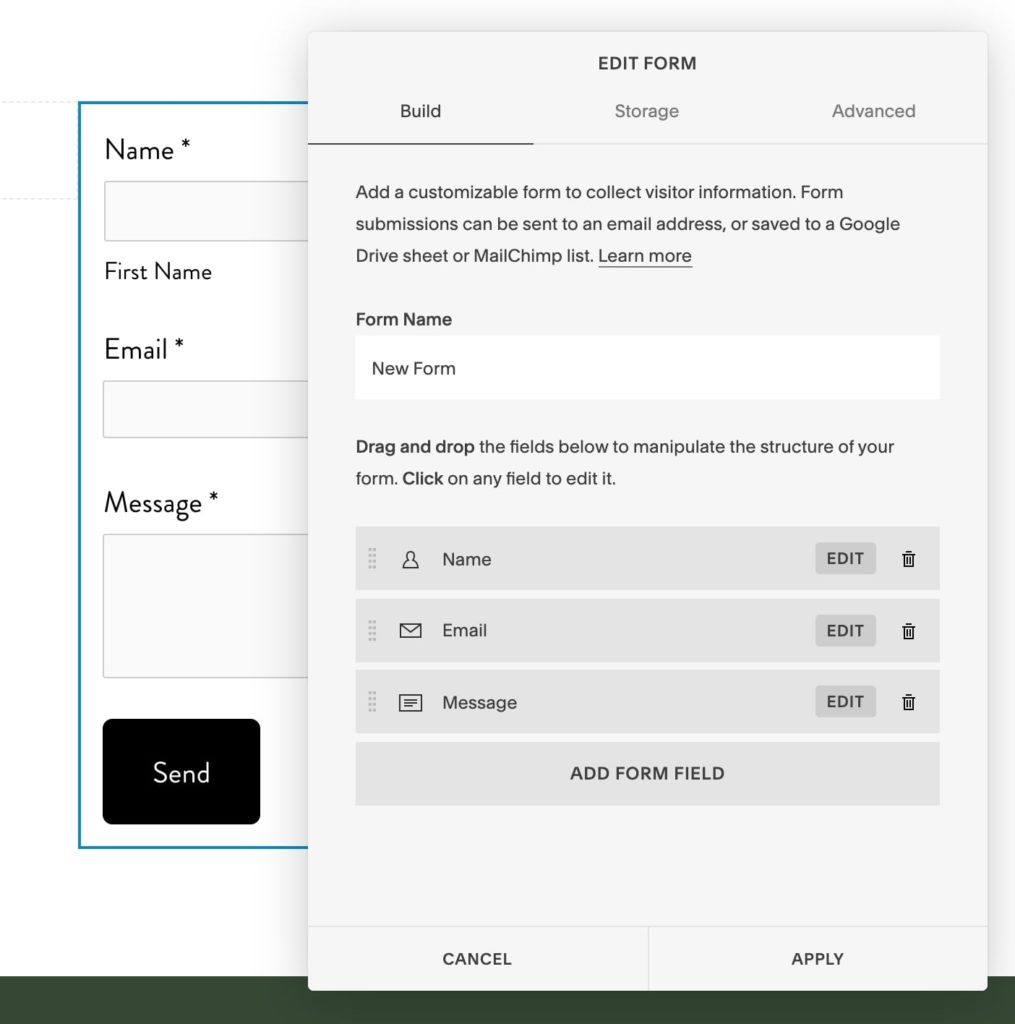Screen dimensions: 1015x1024
Task: Switch to the Build tab
Action: tap(421, 111)
